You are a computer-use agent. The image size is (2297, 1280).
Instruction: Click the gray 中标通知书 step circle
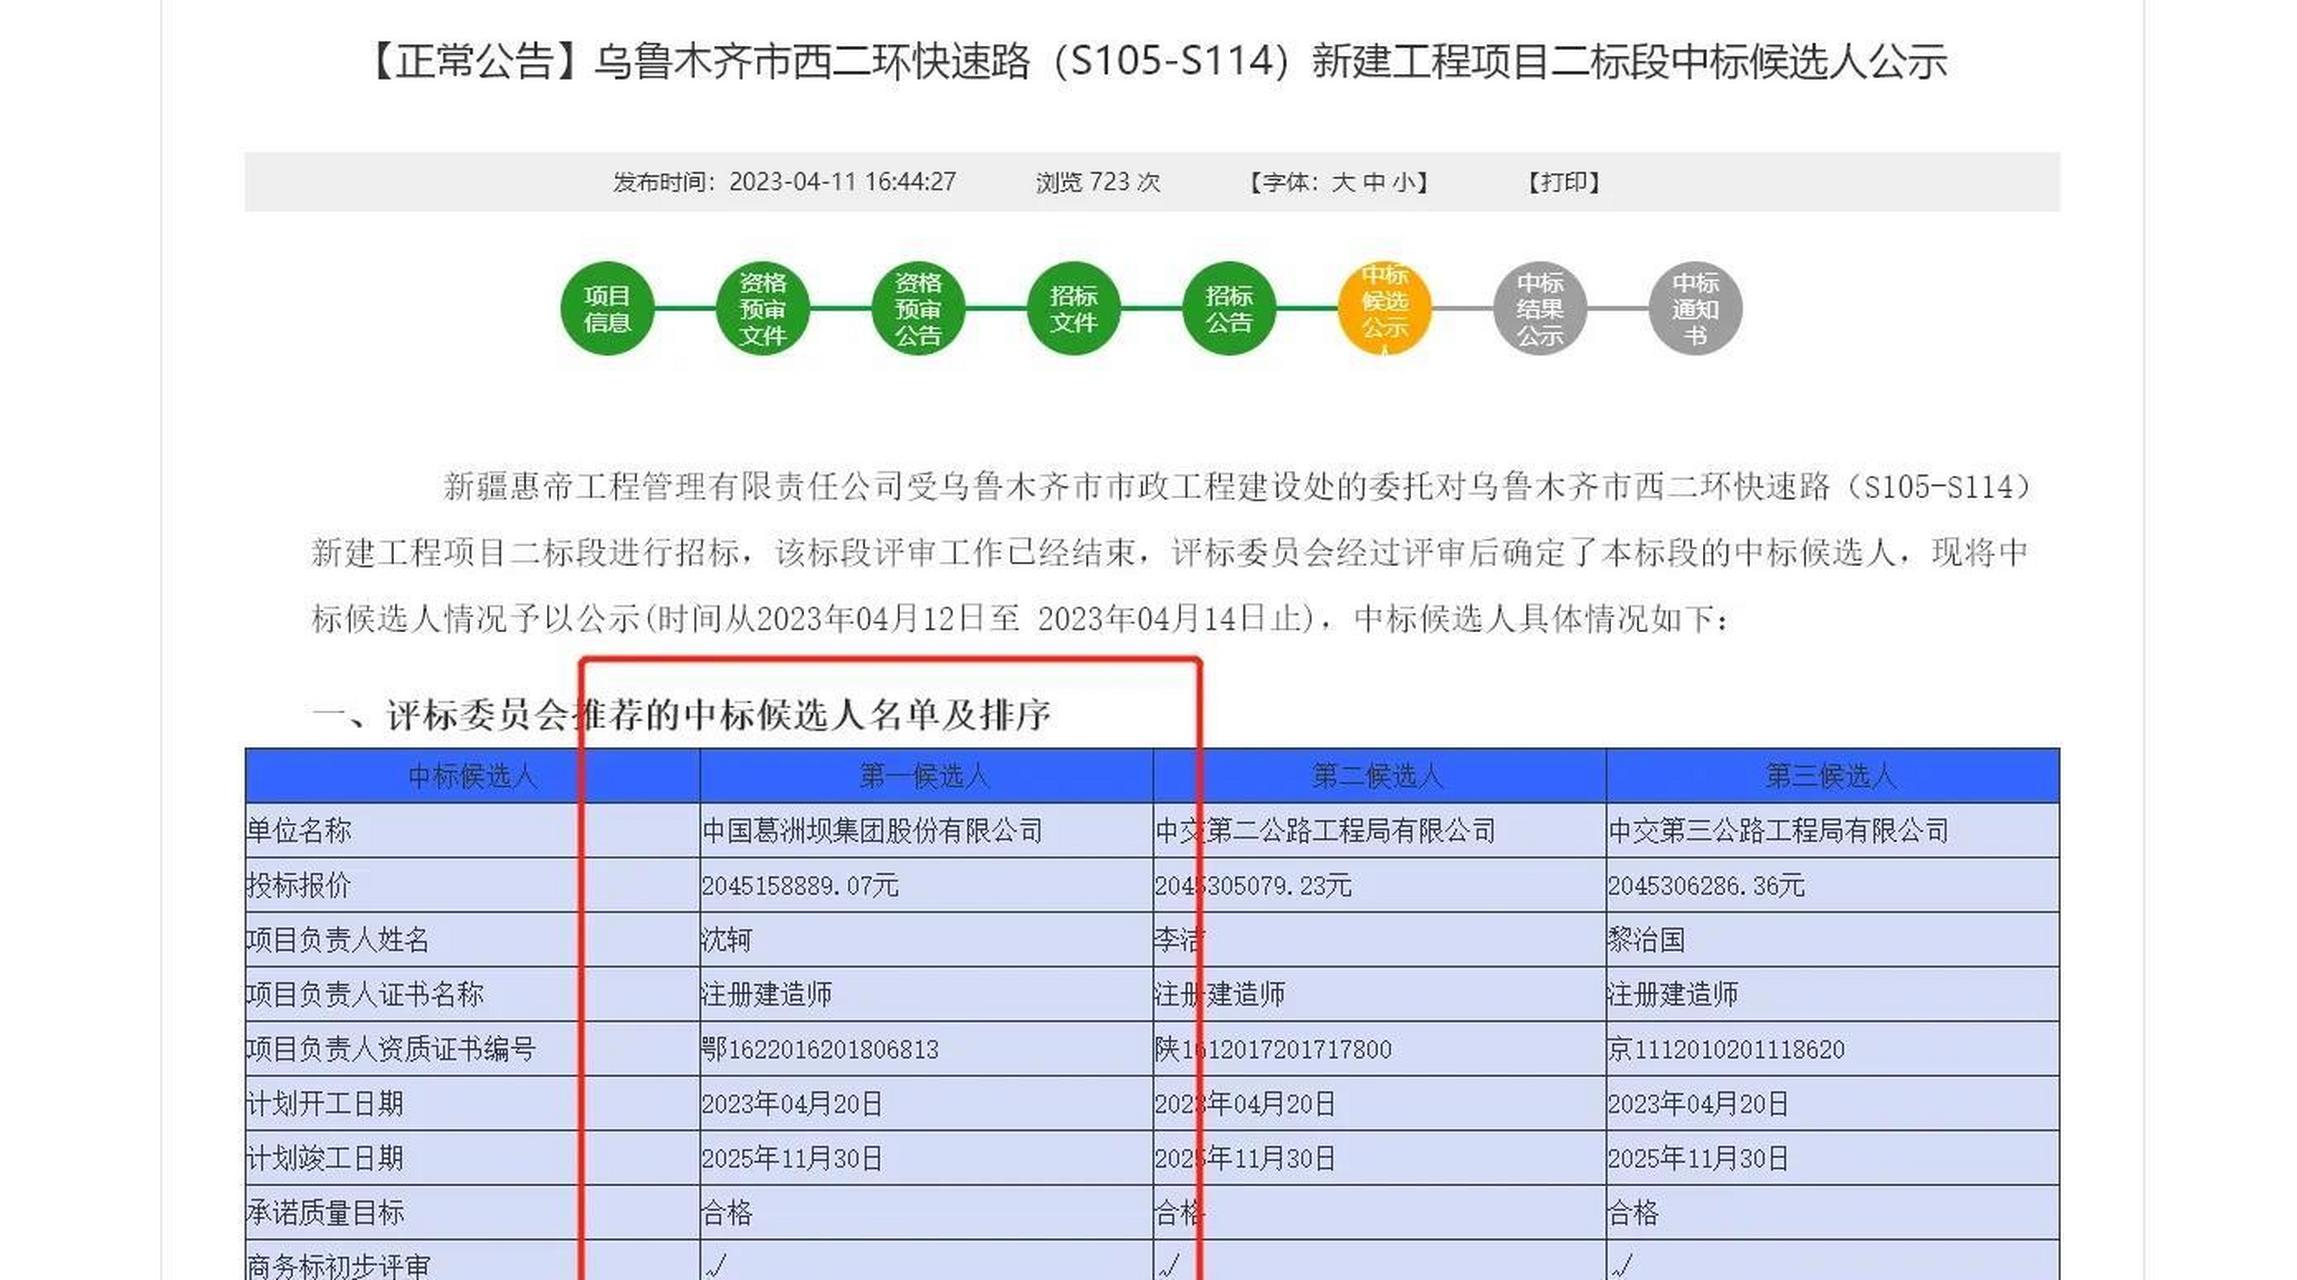click(x=1695, y=309)
